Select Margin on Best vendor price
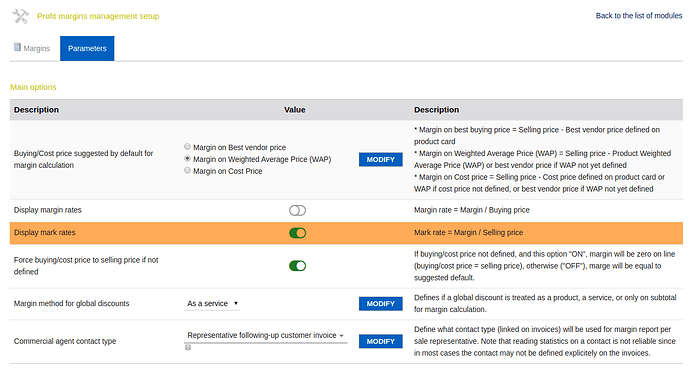This screenshot has width=690, height=382. 187,147
